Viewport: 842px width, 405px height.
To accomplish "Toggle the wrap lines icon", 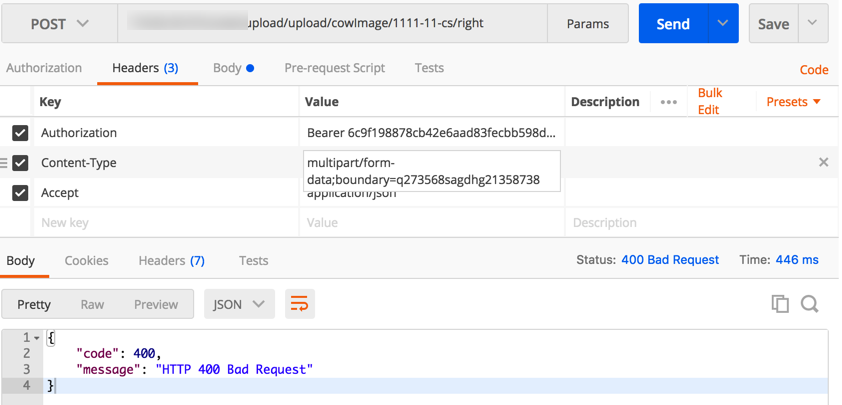I will click(299, 304).
